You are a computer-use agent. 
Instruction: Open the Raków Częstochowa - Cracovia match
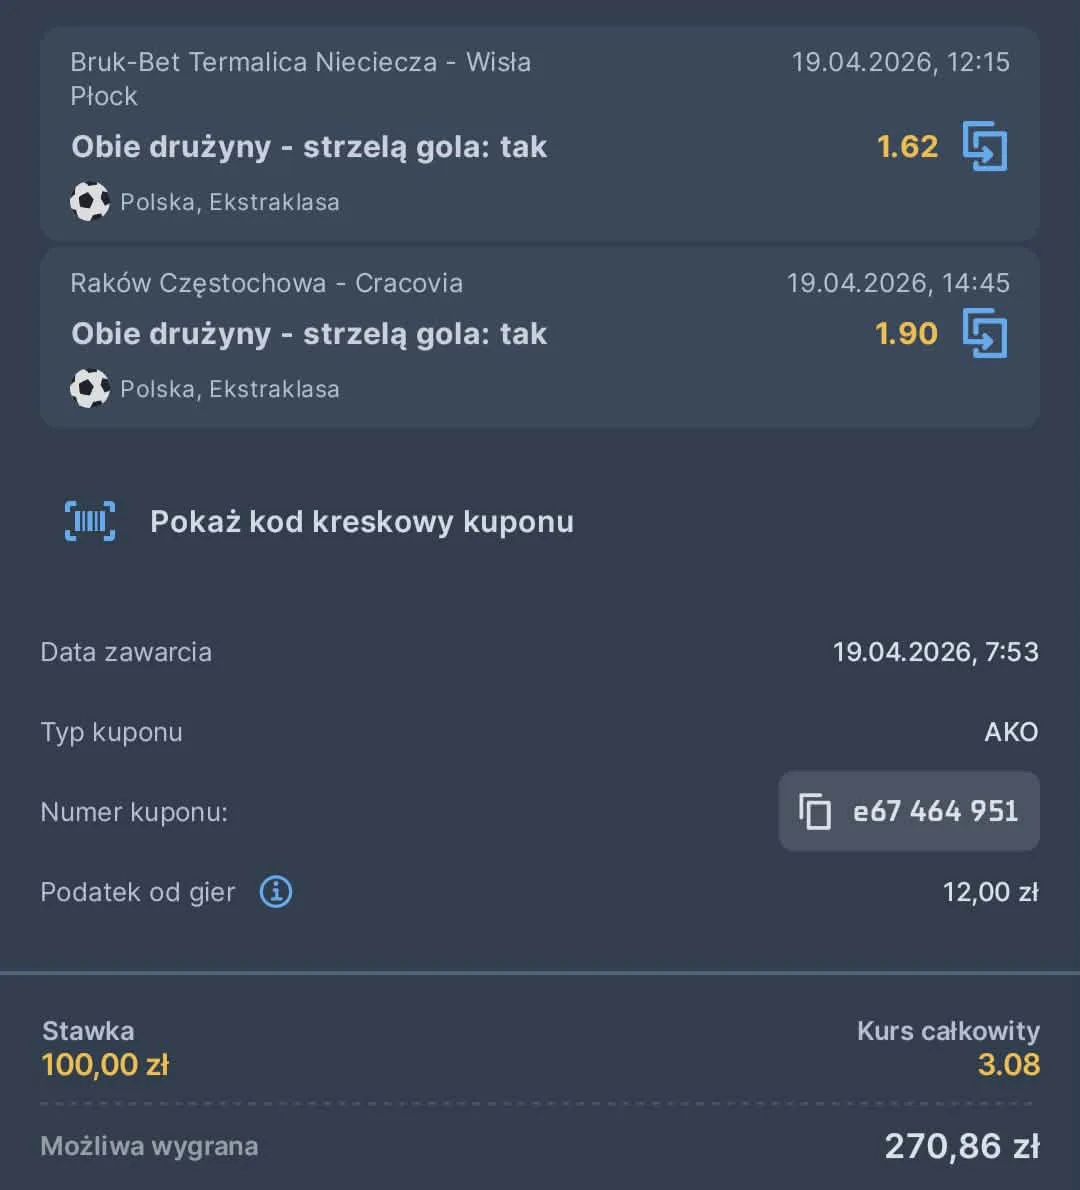pos(267,283)
